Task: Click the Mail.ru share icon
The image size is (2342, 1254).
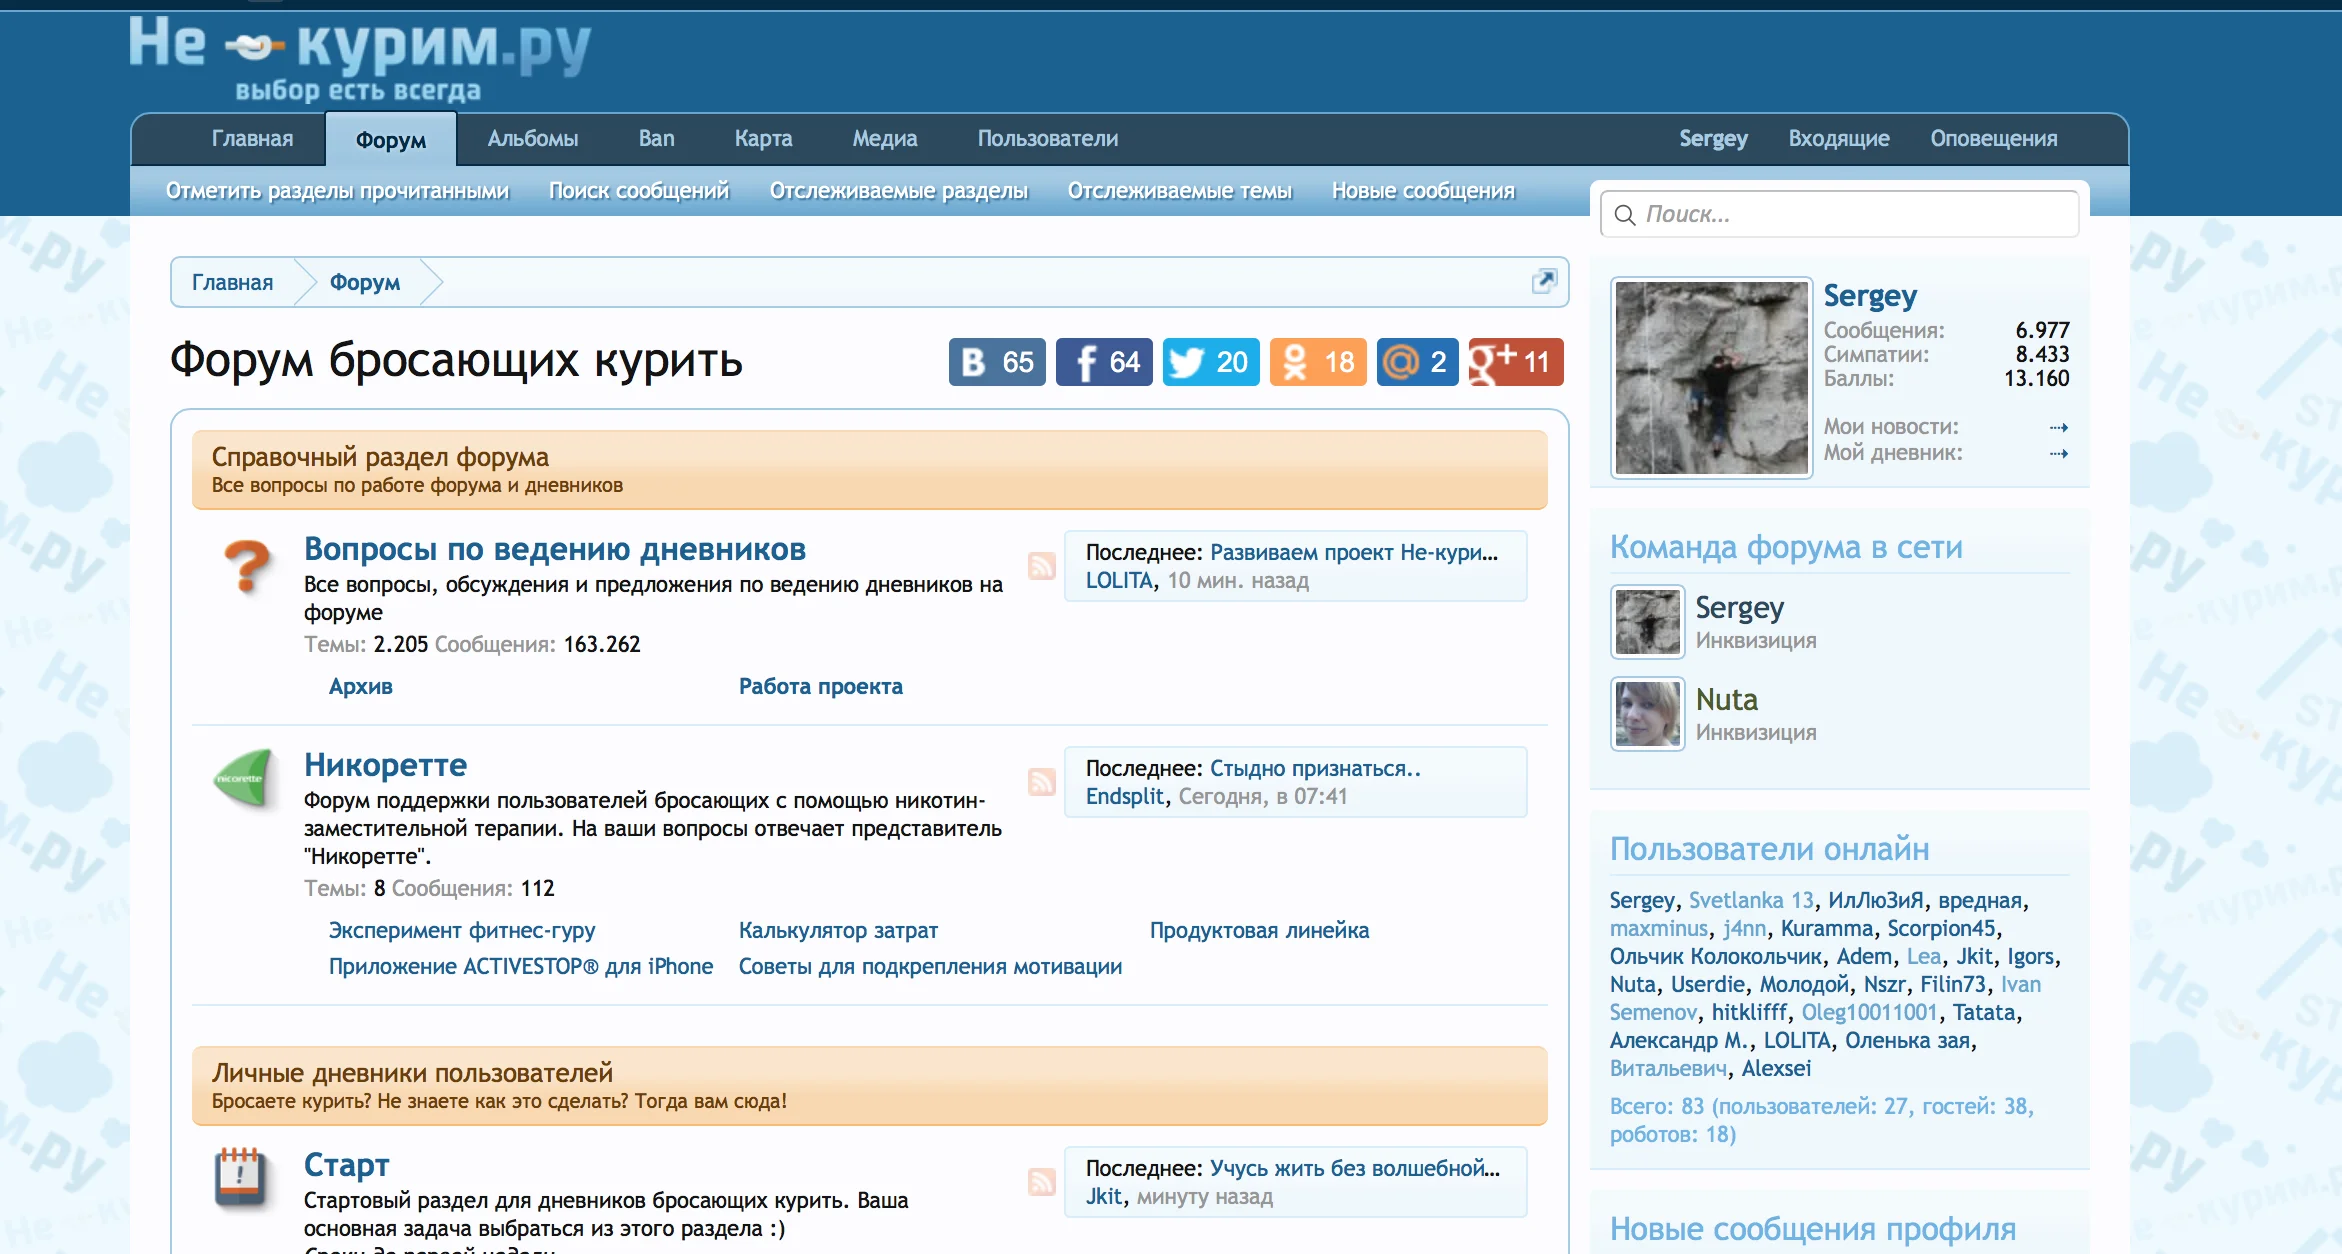Action: pos(1417,362)
